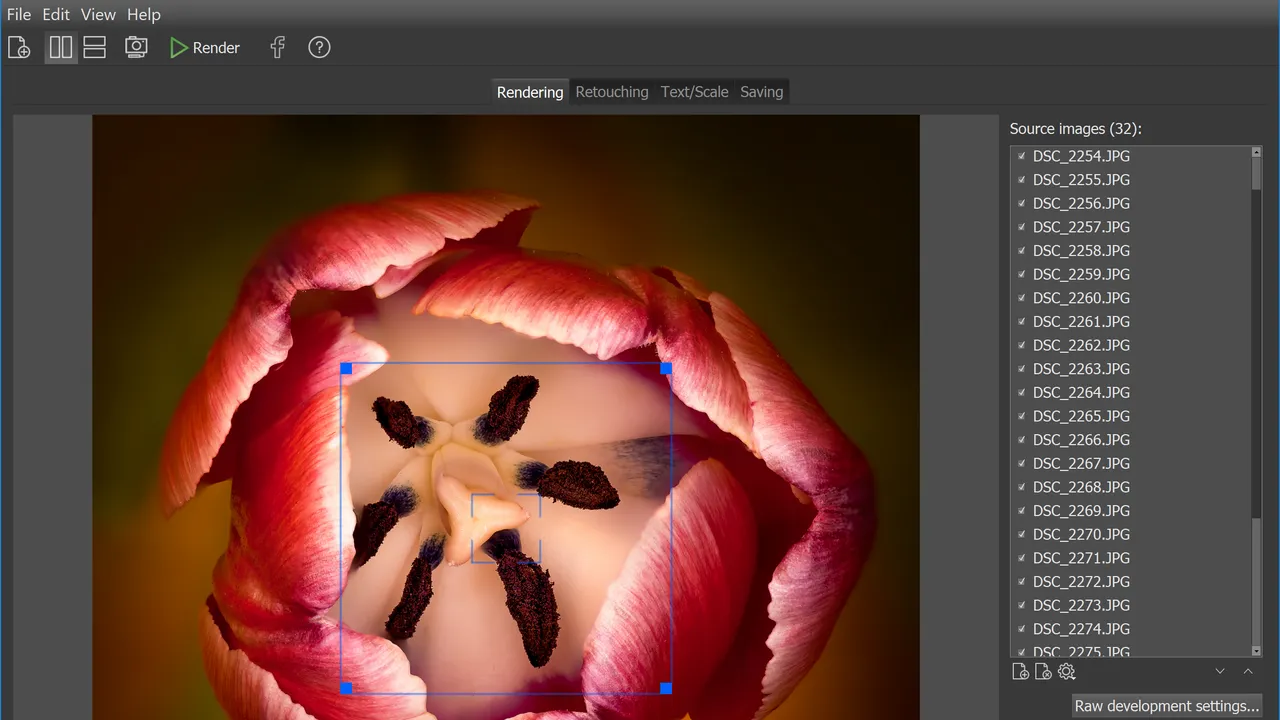Click the add source images icon below list

pos(1020,672)
